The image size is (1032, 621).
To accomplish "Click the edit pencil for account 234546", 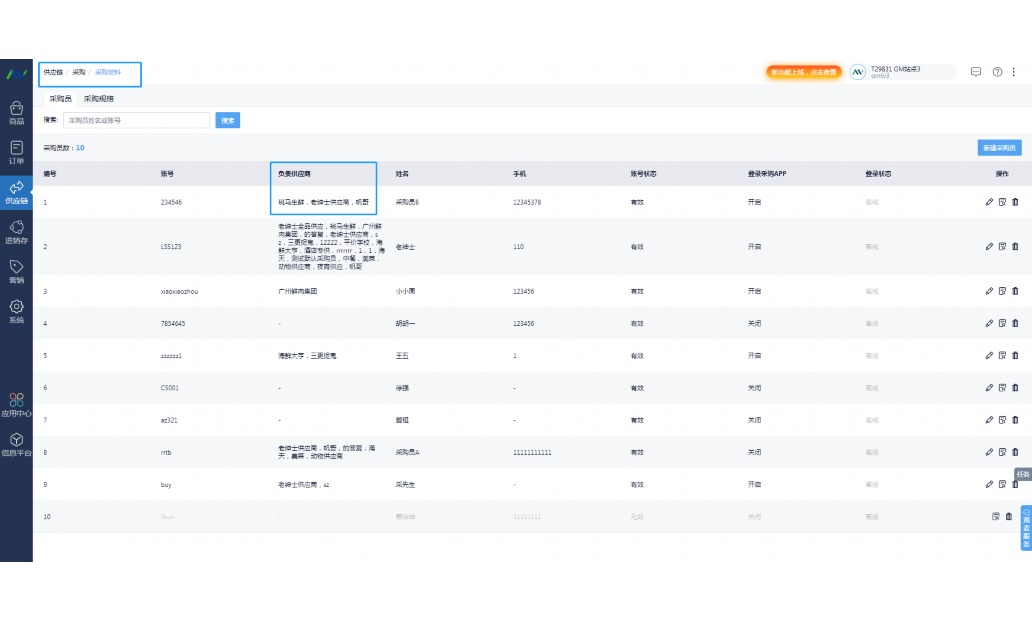I will [x=989, y=202].
